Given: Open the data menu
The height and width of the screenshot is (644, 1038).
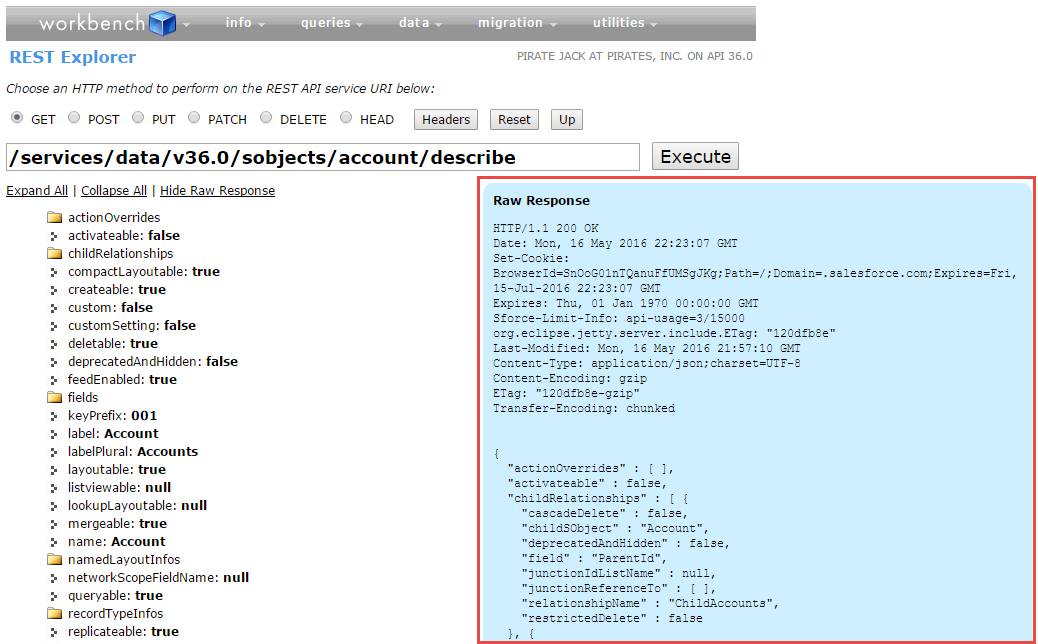Looking at the screenshot, I should pyautogui.click(x=420, y=23).
